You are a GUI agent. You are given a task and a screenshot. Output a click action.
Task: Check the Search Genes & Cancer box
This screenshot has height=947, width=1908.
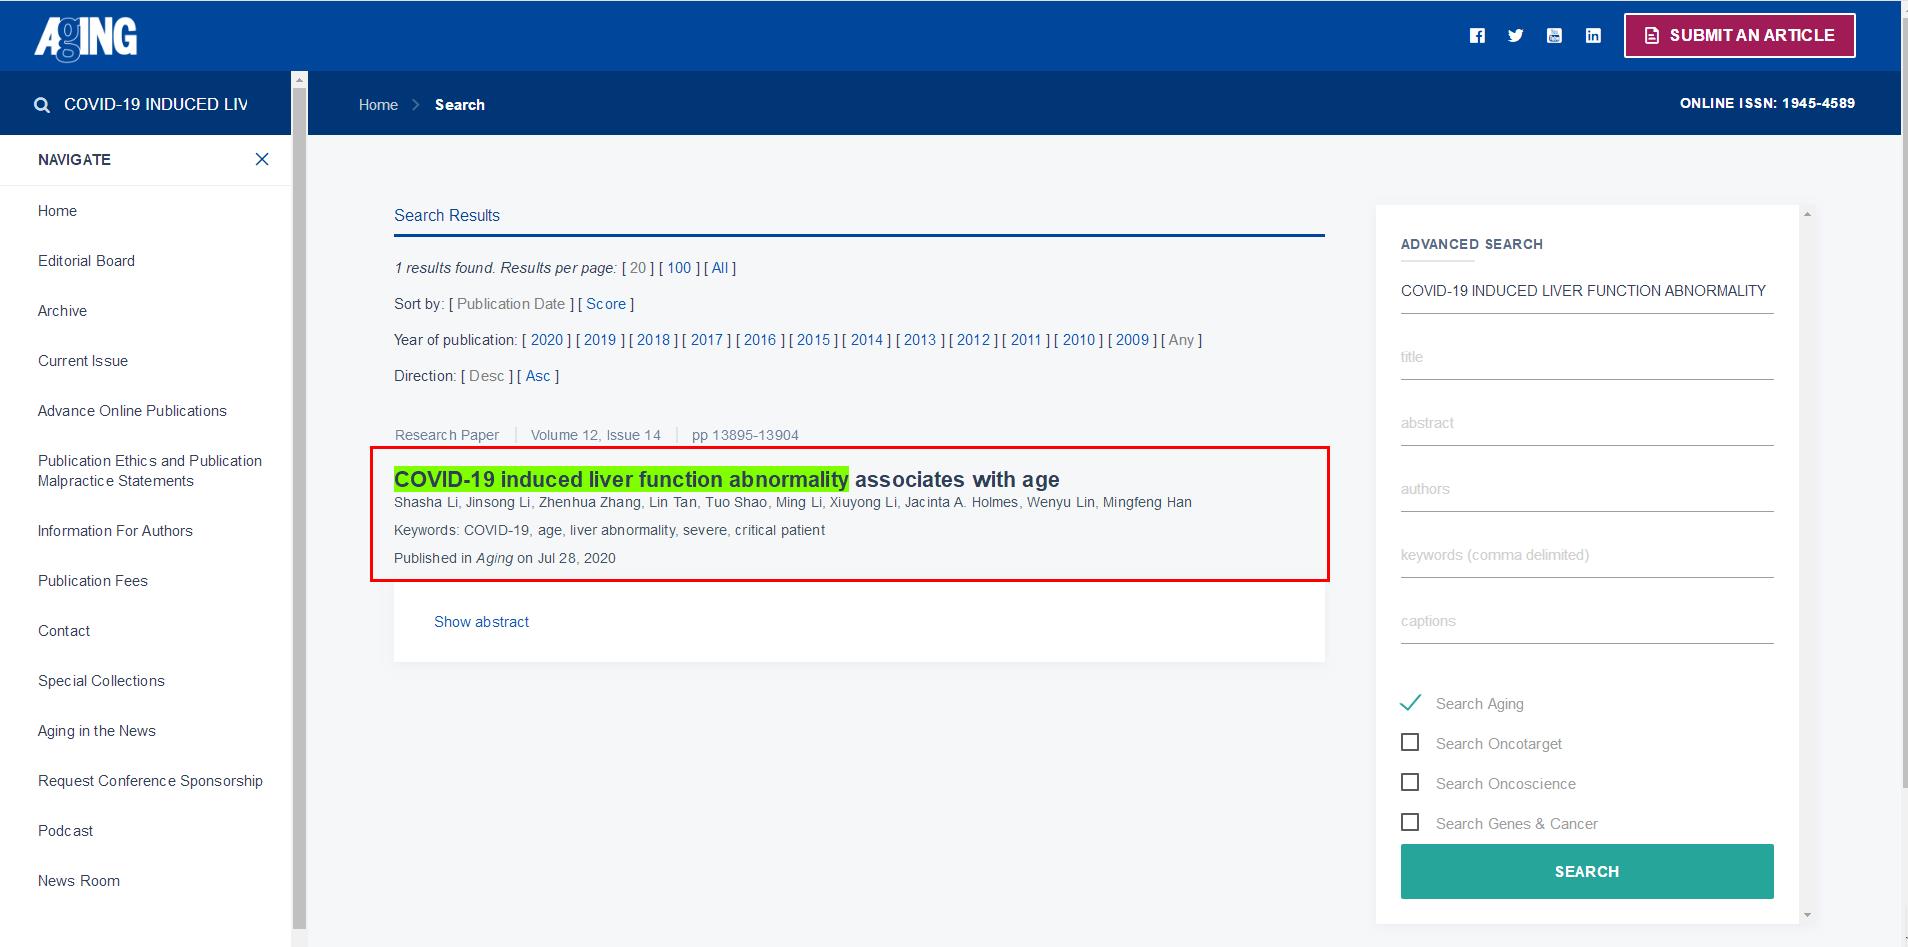click(1410, 822)
